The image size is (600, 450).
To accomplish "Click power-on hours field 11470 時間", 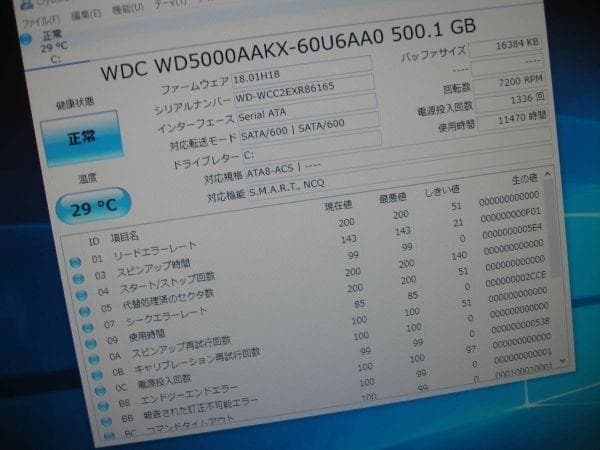I will click(512, 119).
